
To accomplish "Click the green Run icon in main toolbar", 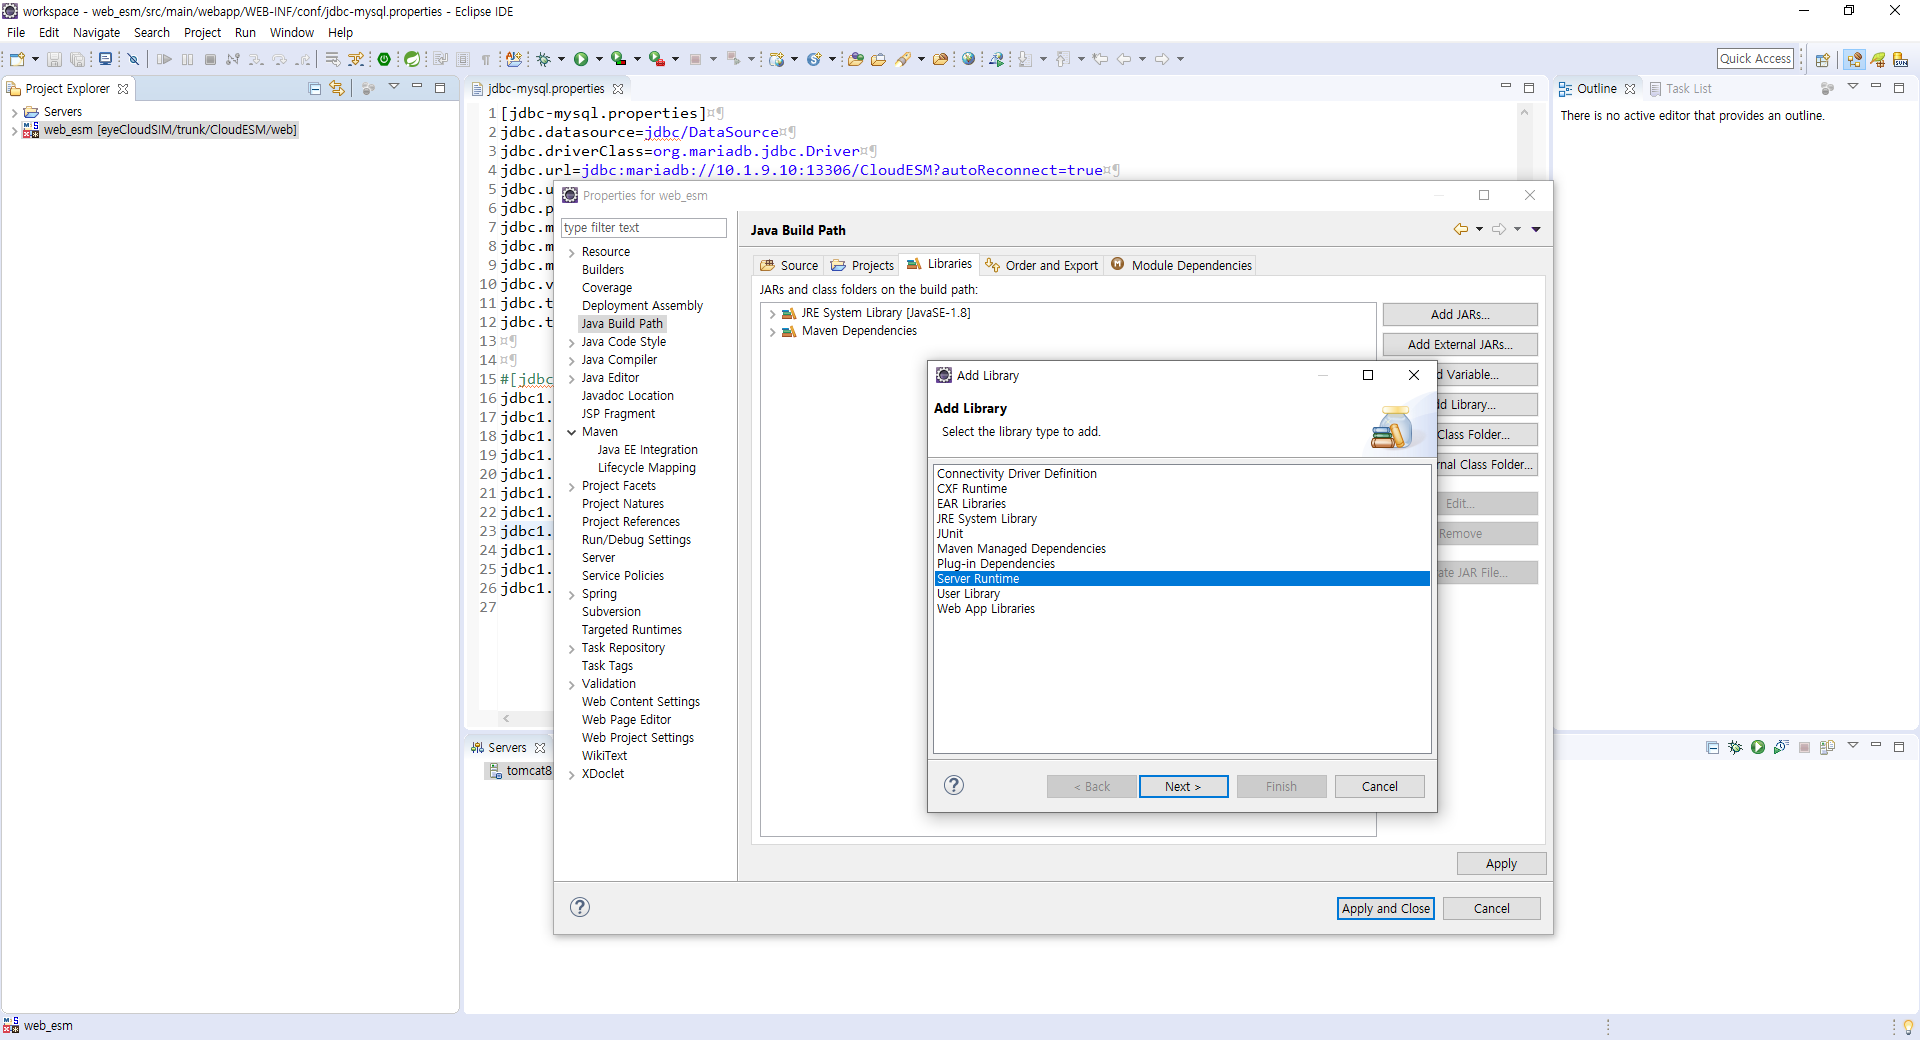I will click(581, 59).
